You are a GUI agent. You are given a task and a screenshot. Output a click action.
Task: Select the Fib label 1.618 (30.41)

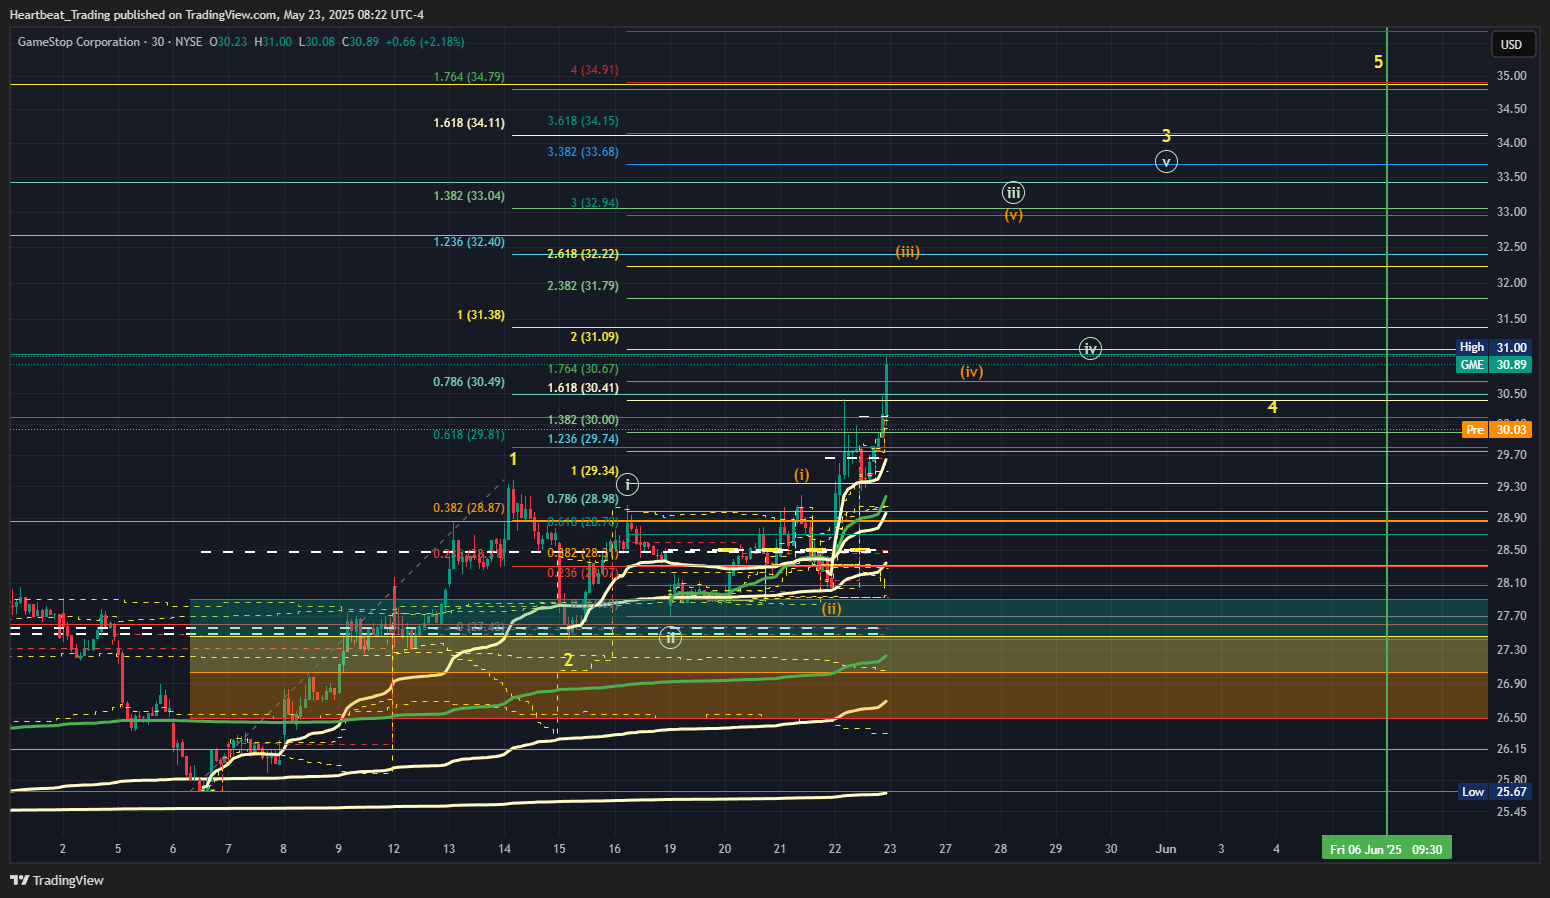coord(583,388)
